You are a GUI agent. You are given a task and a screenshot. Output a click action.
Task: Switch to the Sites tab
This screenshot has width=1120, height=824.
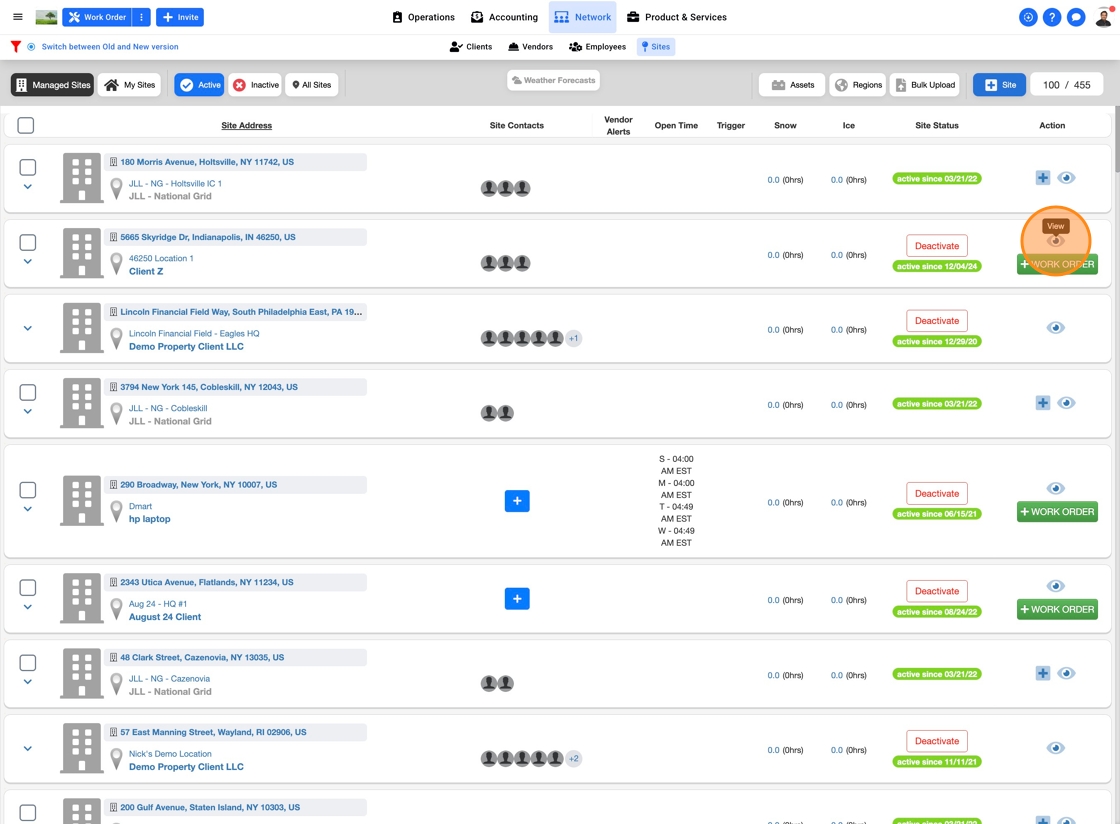656,46
